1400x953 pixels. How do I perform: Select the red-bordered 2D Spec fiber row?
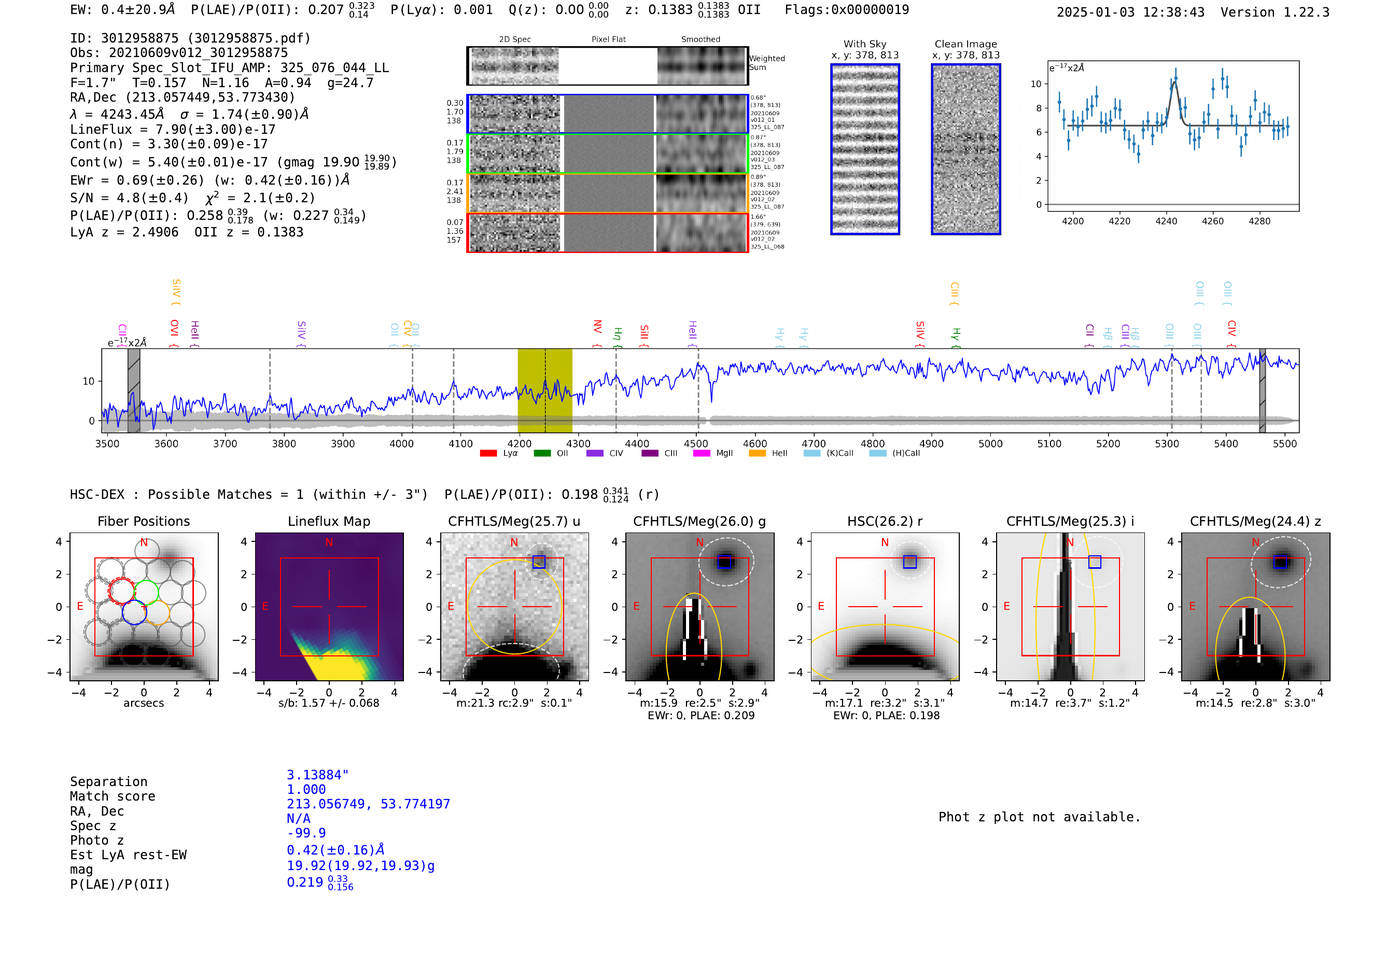pos(607,232)
